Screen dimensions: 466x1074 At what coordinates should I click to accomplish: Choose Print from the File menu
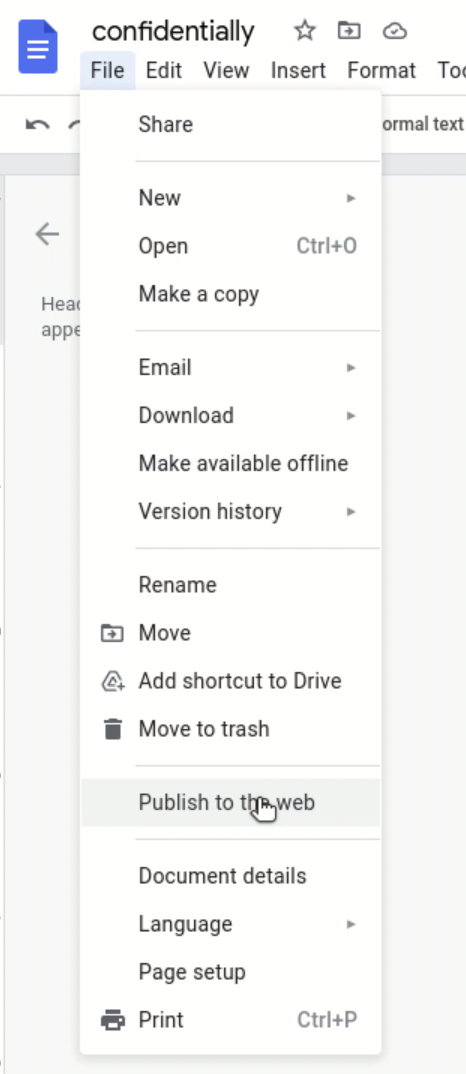tap(230, 1020)
